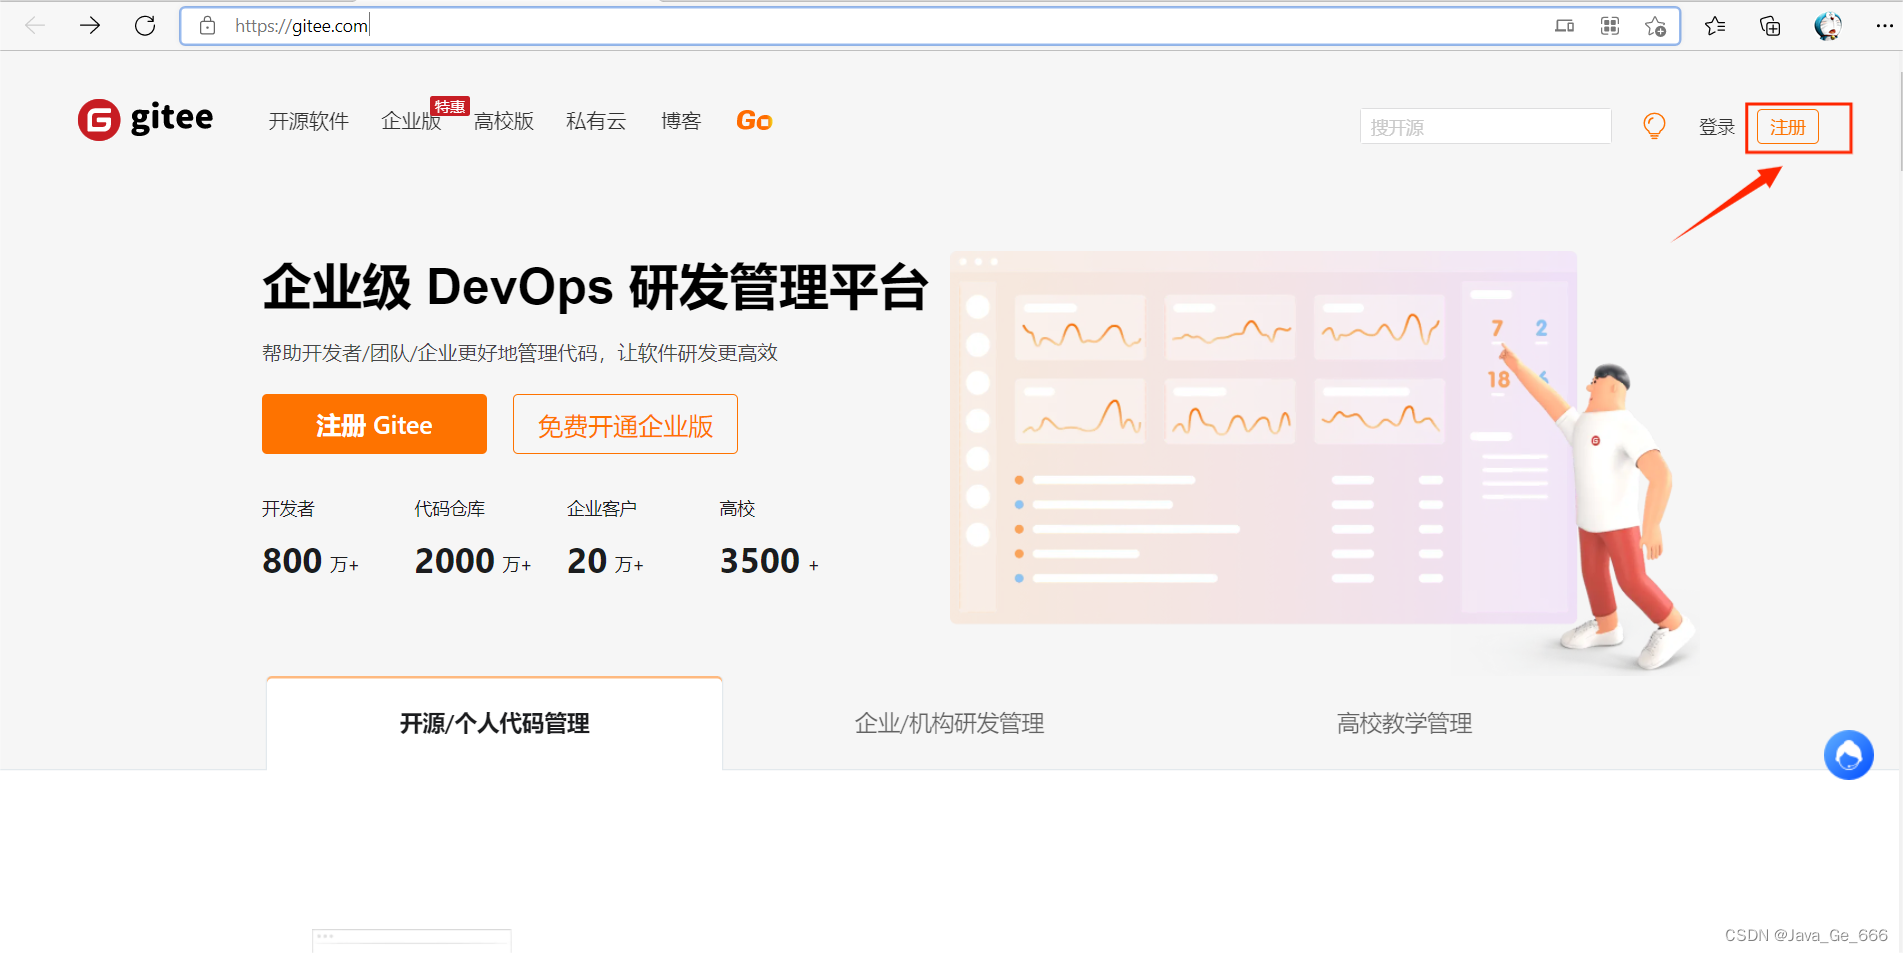Click the 20 万+ enterprise customers figure
Image resolution: width=1903 pixels, height=953 pixels.
coord(605,561)
